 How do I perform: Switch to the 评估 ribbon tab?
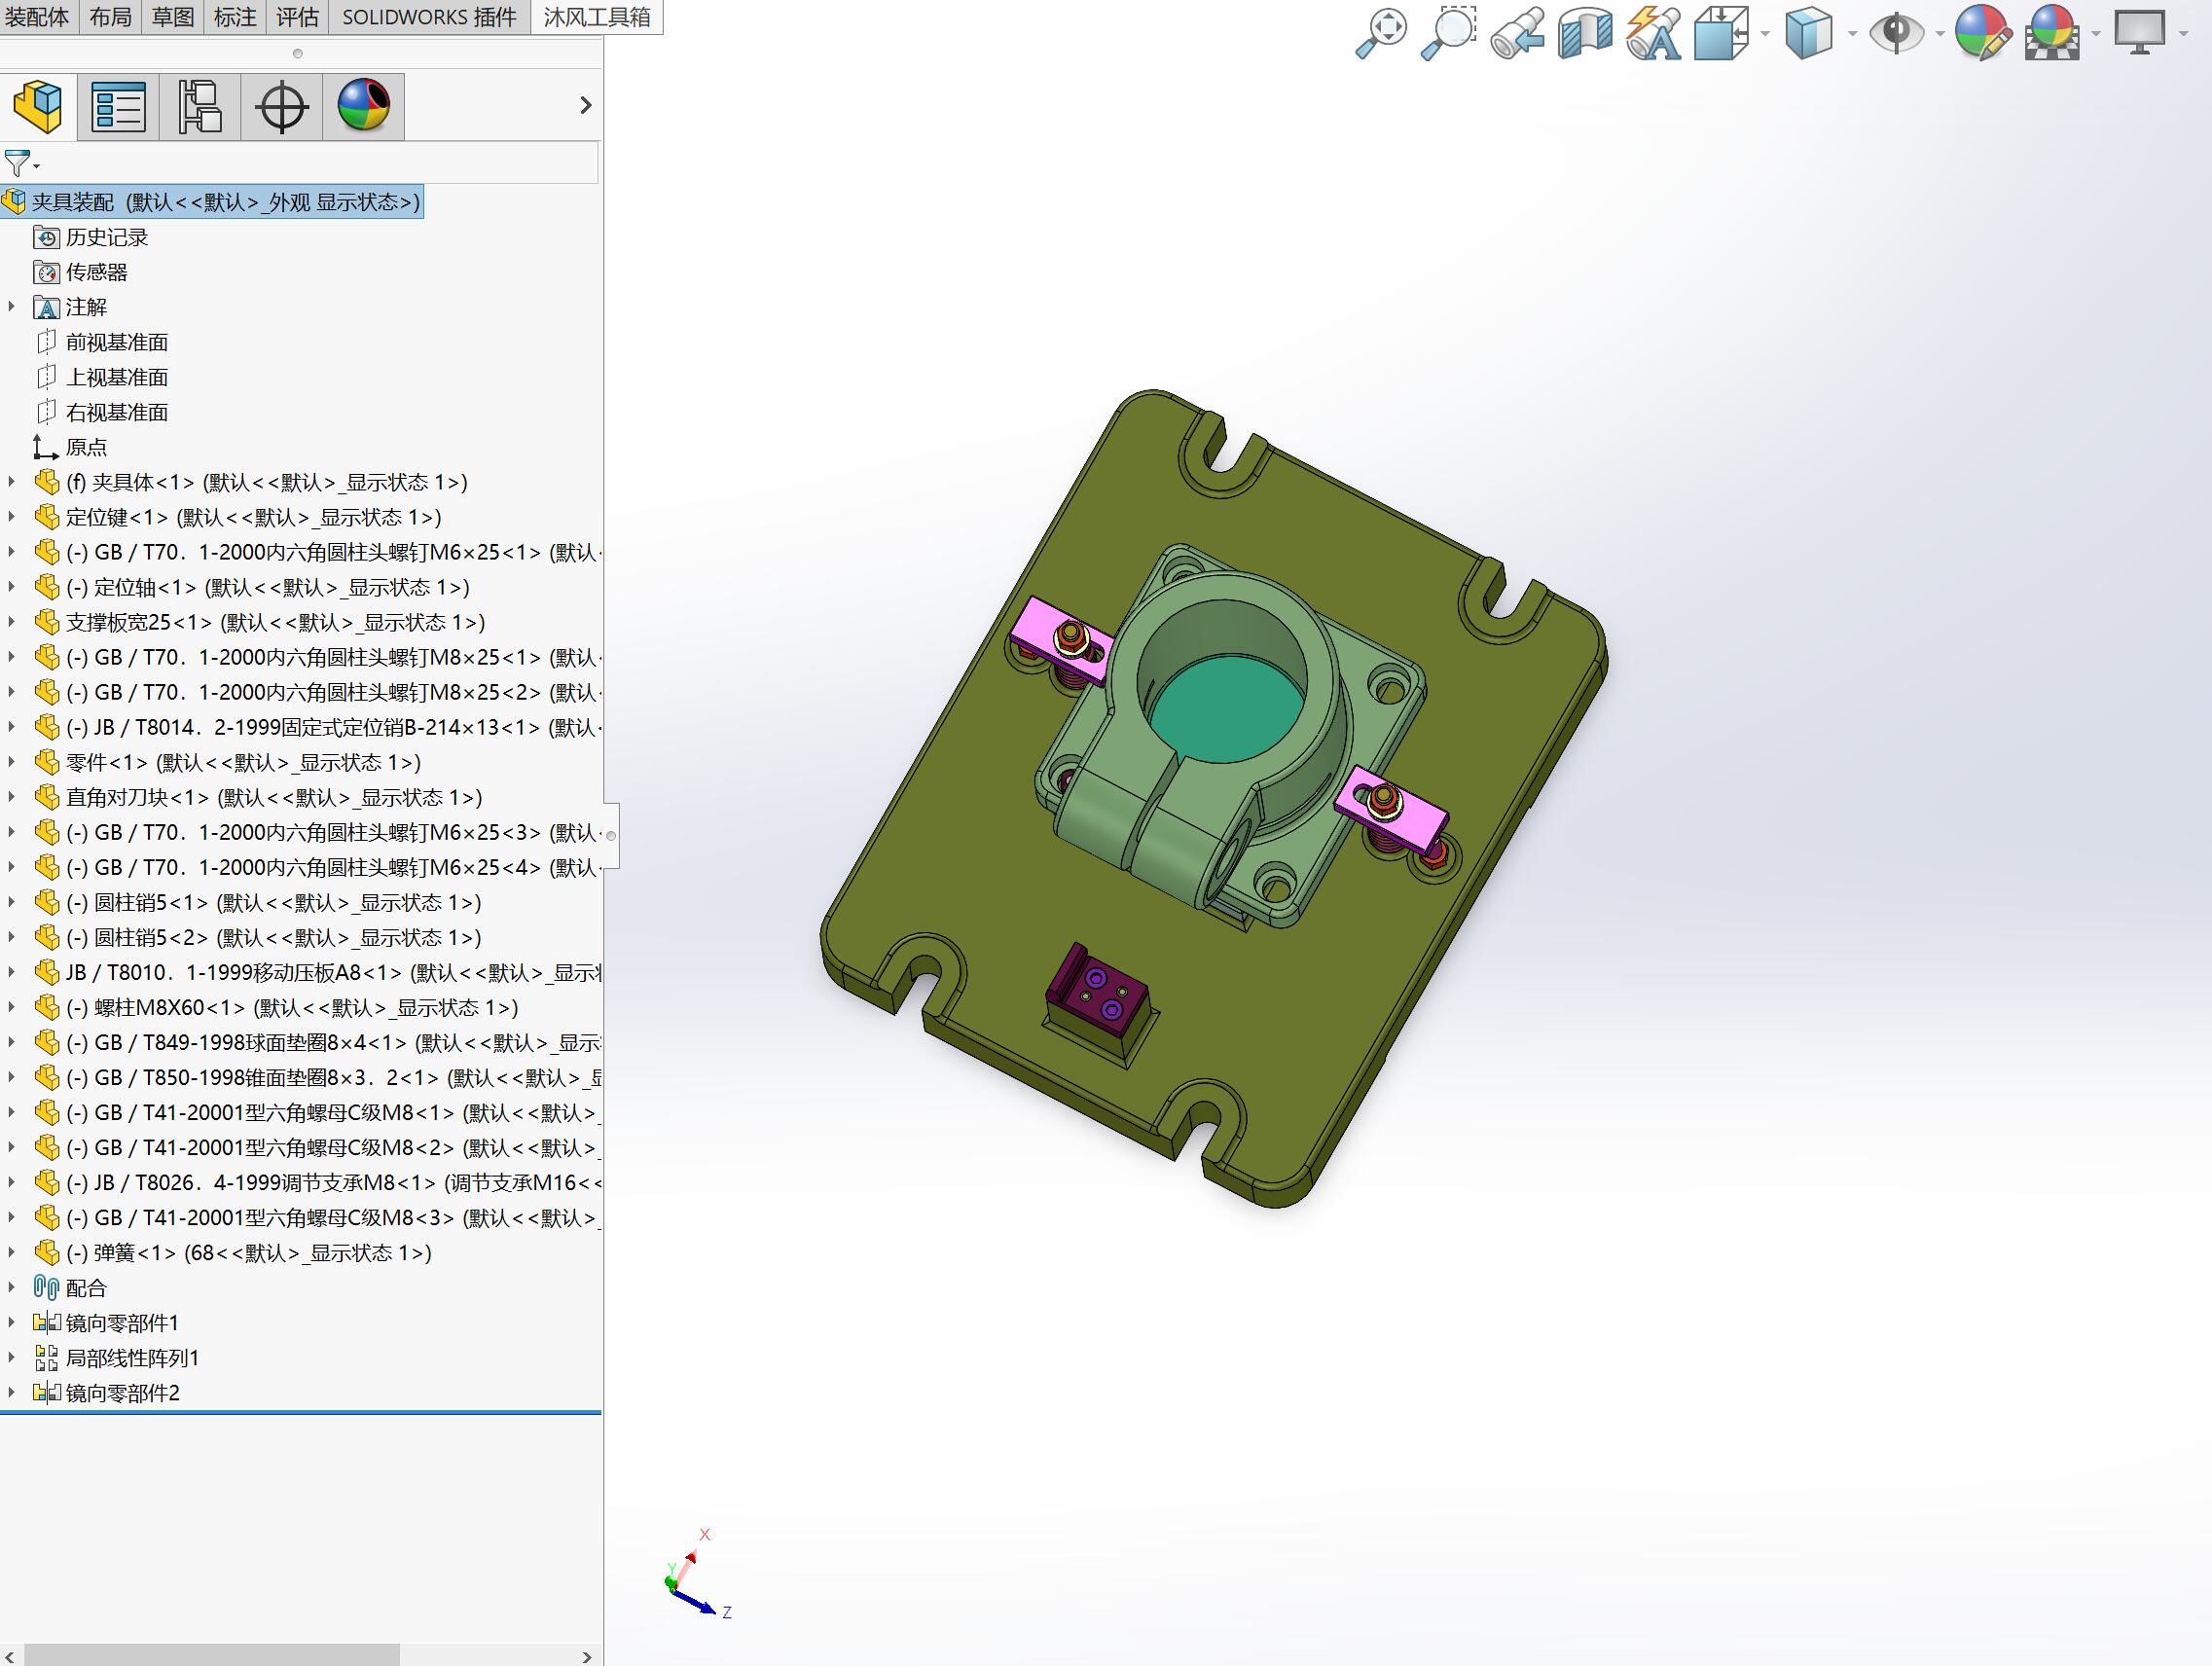tap(297, 17)
